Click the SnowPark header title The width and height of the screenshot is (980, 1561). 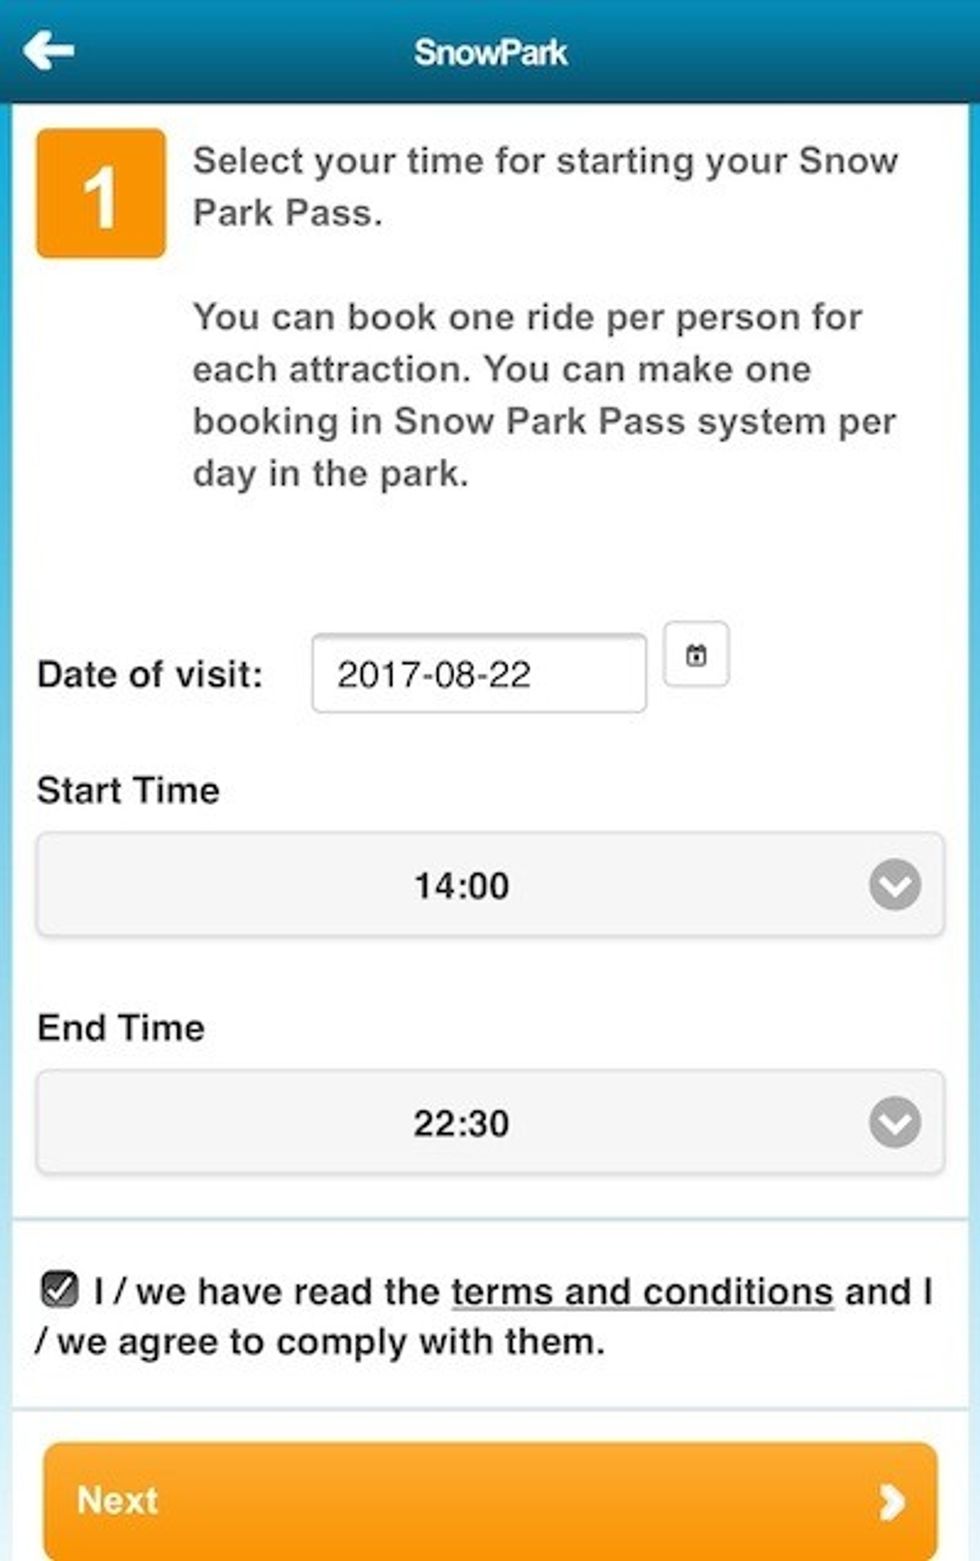pyautogui.click(x=490, y=52)
